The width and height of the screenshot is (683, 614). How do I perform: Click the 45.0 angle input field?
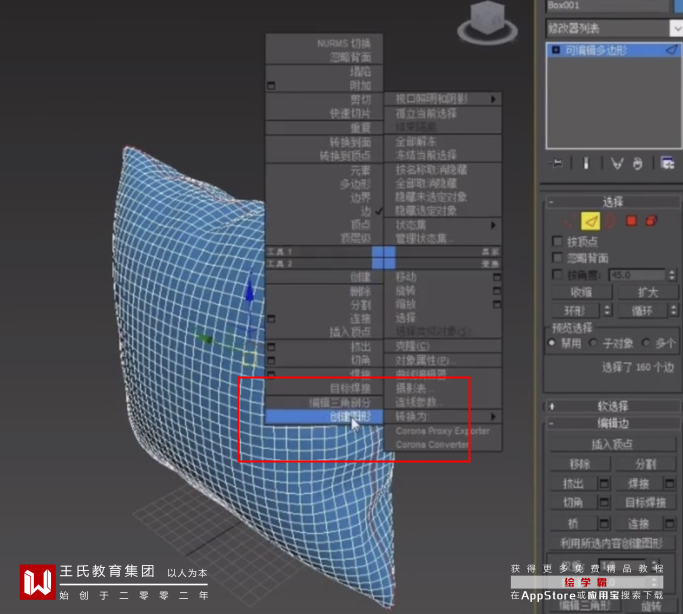[637, 275]
